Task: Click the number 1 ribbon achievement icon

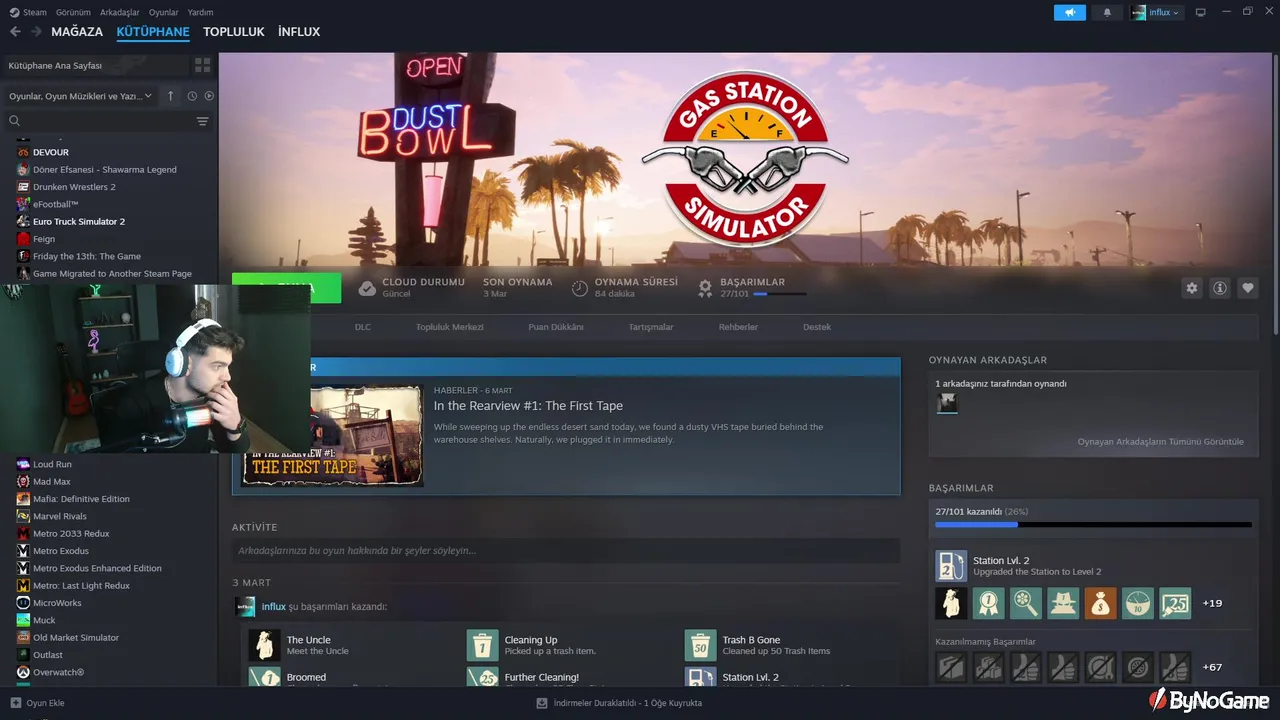Action: (989, 603)
